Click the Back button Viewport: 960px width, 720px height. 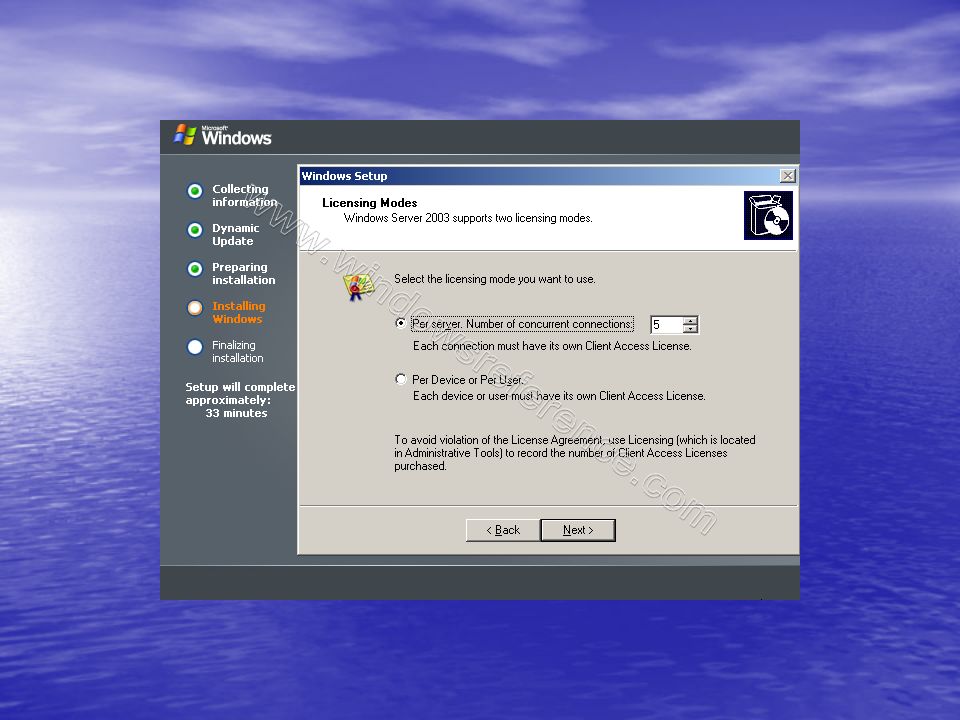(x=503, y=530)
